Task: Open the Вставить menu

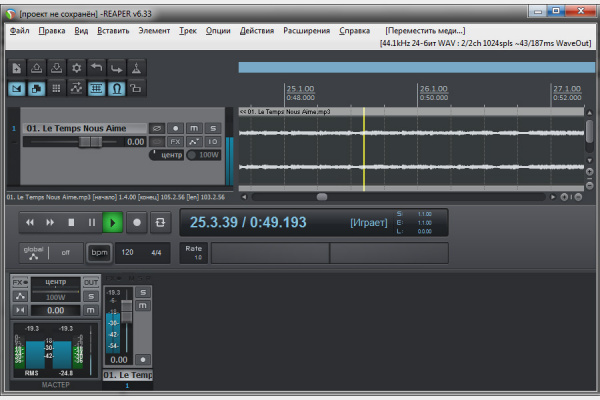Action: 113,31
